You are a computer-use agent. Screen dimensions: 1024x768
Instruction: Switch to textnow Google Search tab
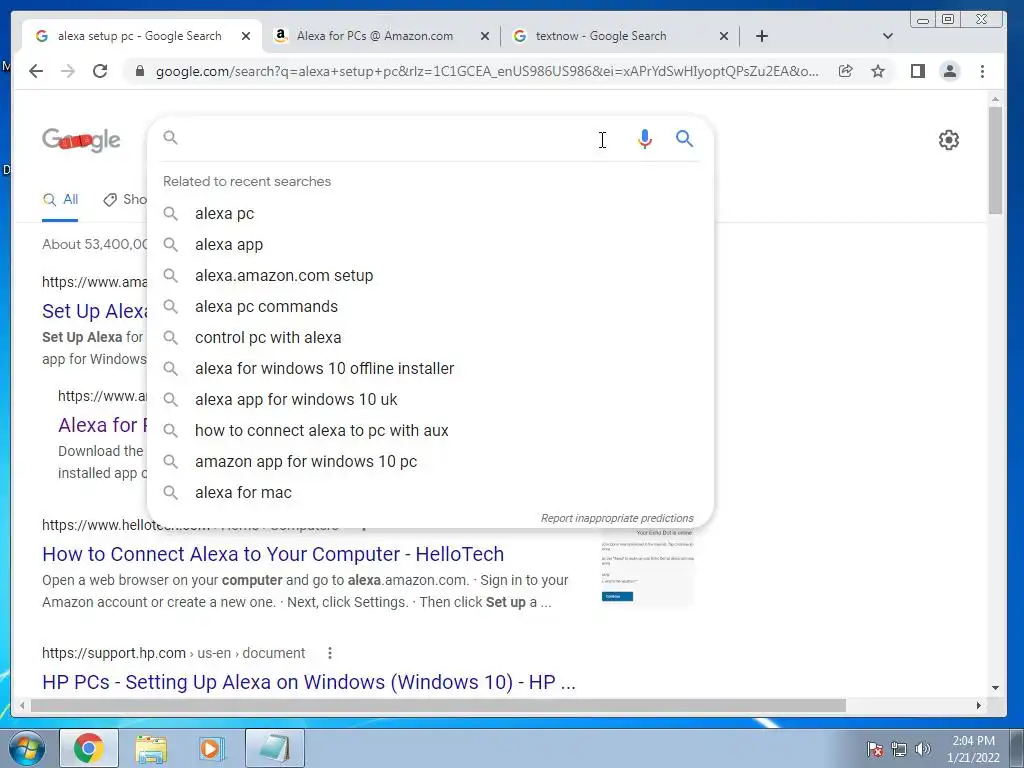pos(601,36)
